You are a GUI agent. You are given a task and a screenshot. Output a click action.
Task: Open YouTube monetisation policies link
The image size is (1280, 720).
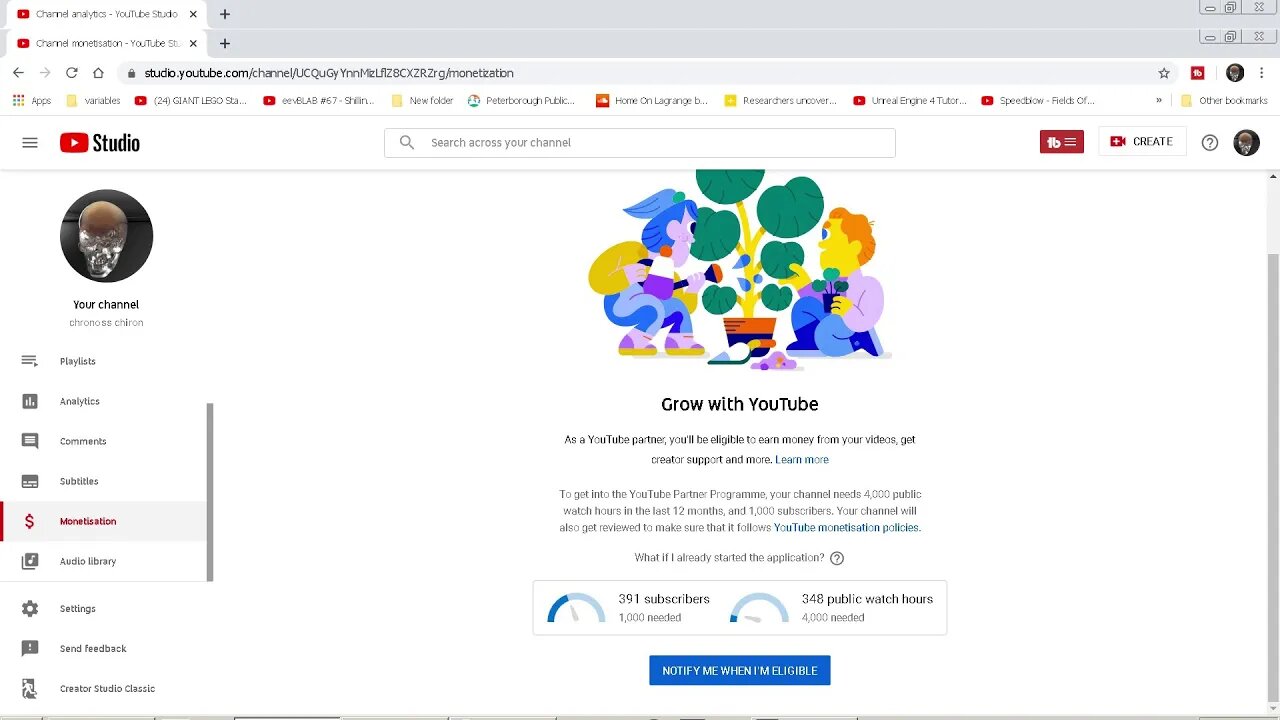tap(846, 528)
